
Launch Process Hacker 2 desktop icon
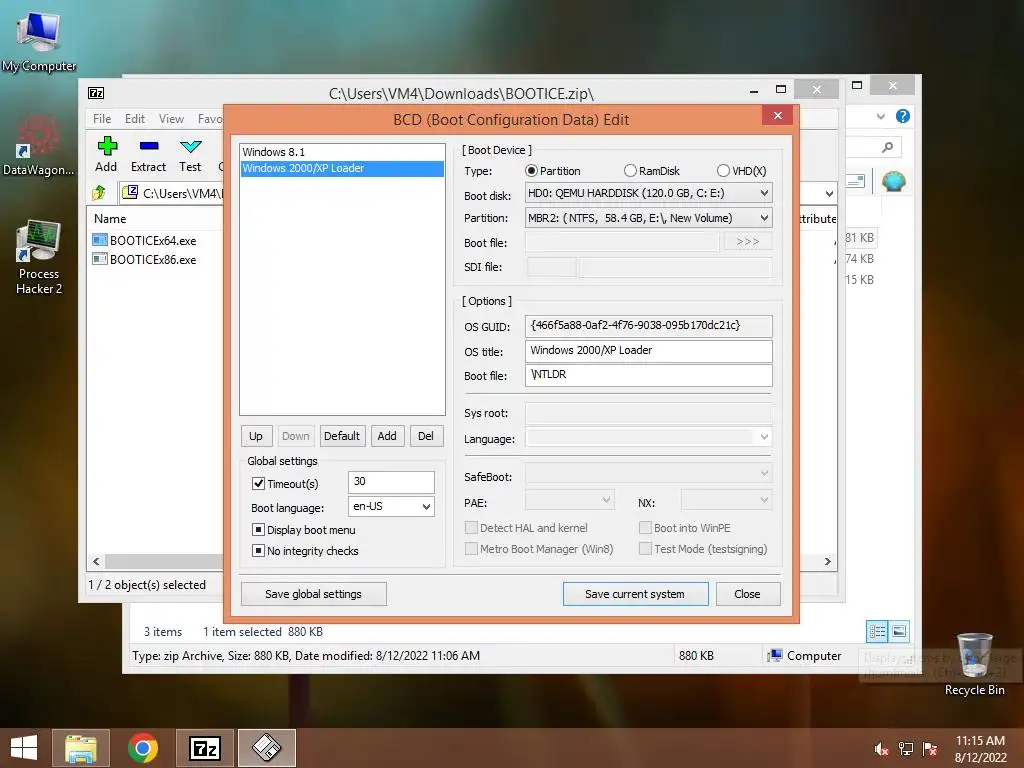pyautogui.click(x=39, y=257)
